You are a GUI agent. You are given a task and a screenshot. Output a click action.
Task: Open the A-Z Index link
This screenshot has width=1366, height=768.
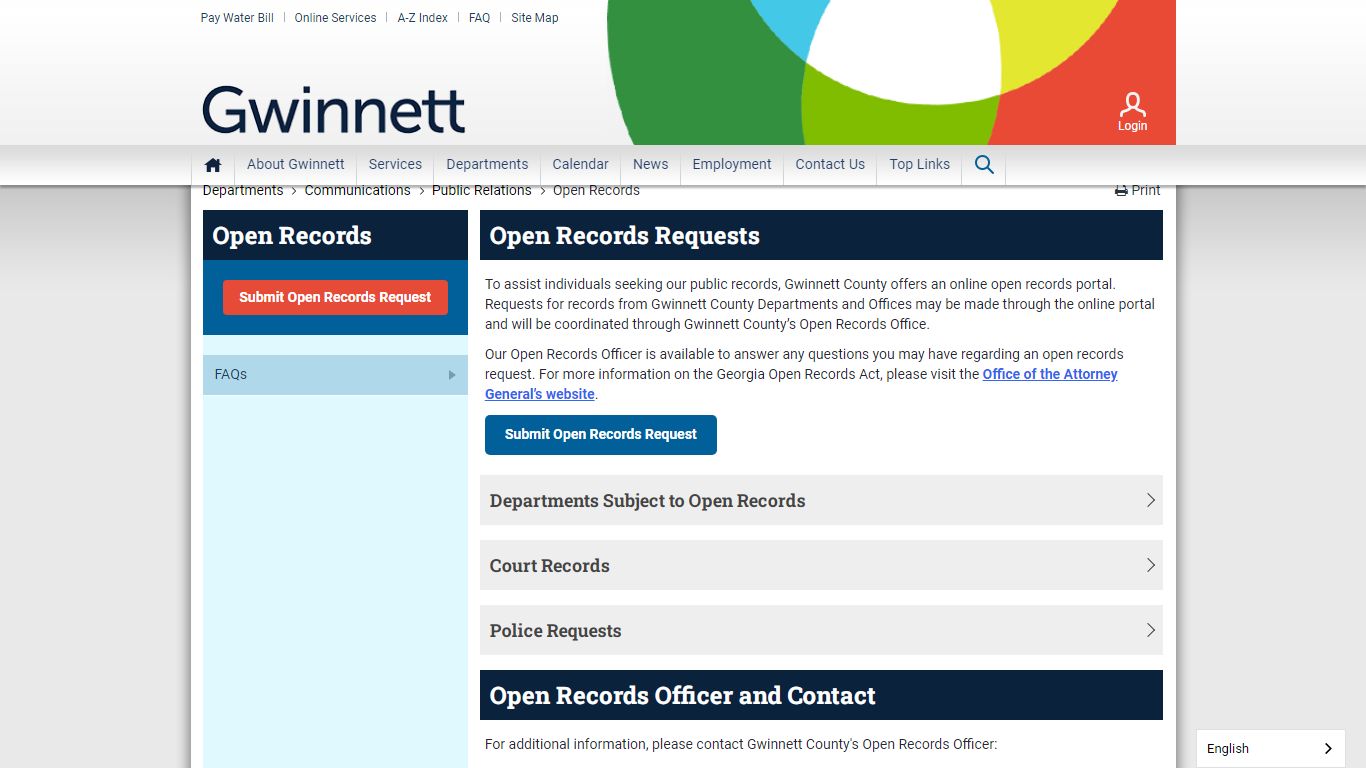coord(423,18)
